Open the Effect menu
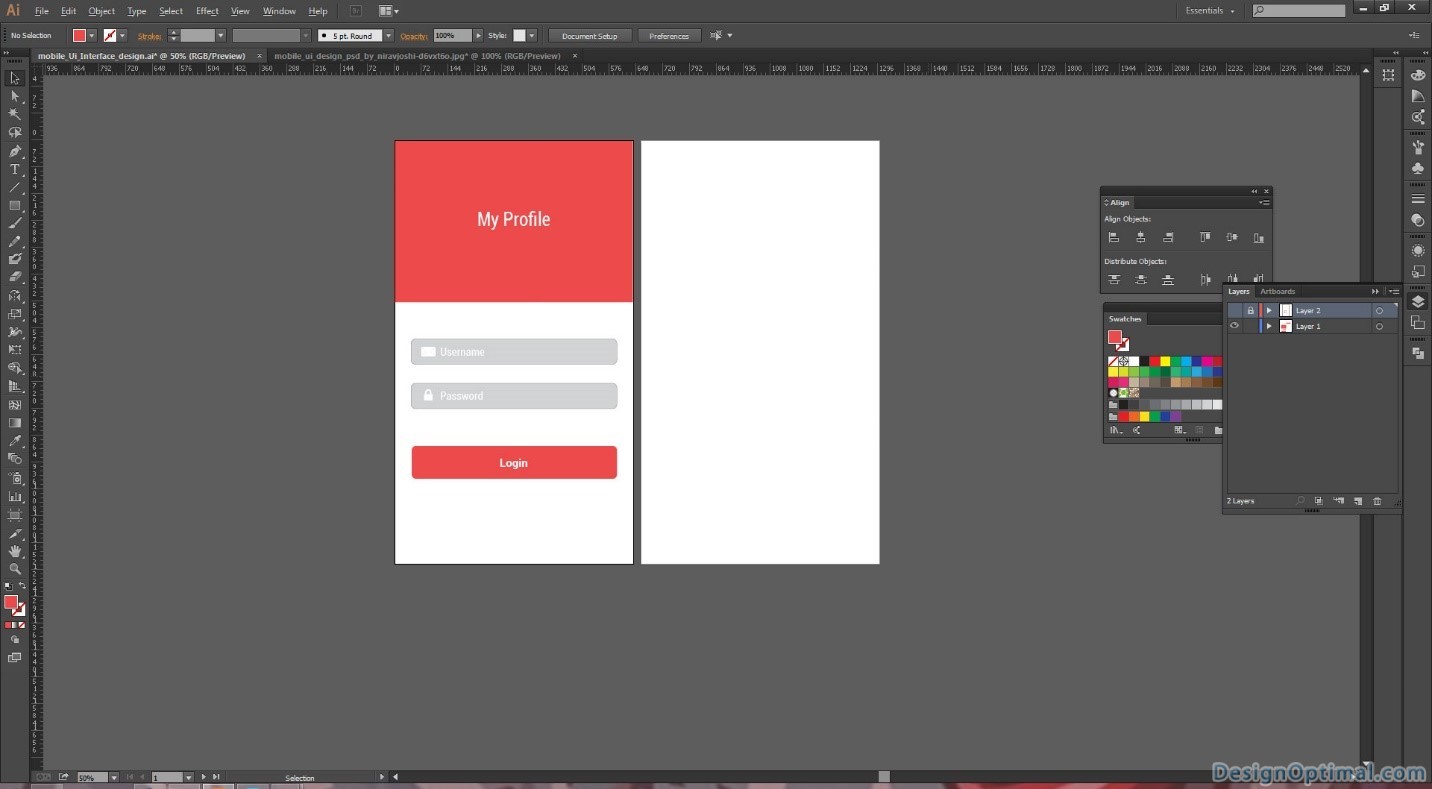This screenshot has width=1432, height=789. pyautogui.click(x=207, y=11)
